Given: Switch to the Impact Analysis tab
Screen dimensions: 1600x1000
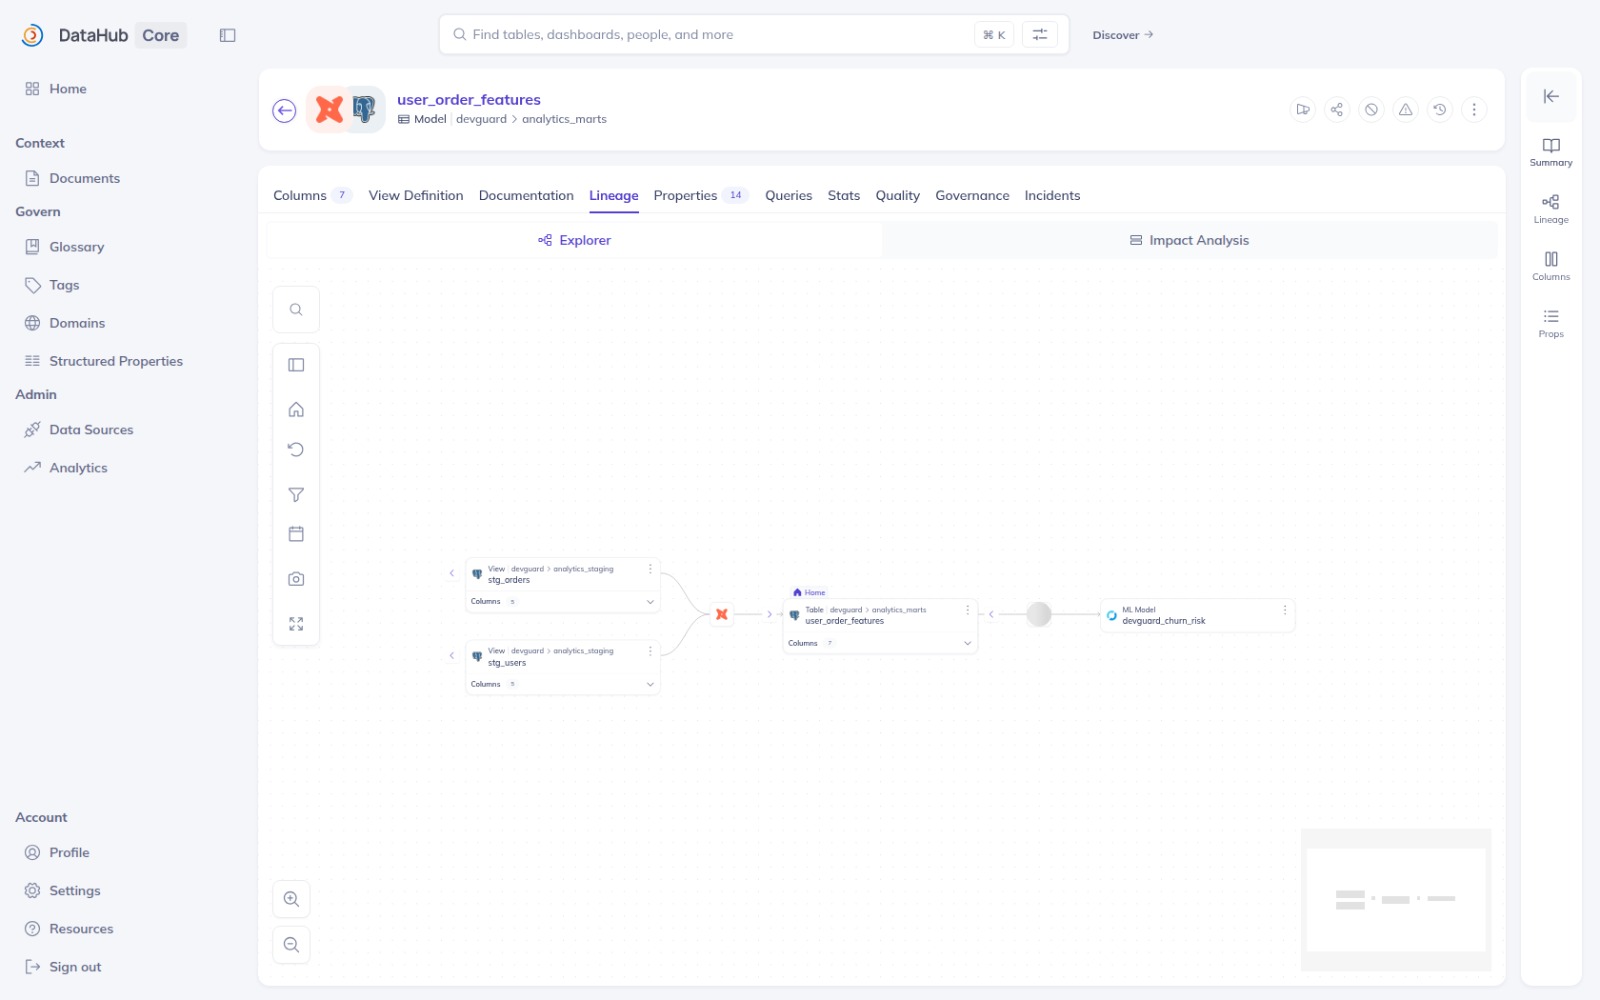Looking at the screenshot, I should click(1189, 240).
